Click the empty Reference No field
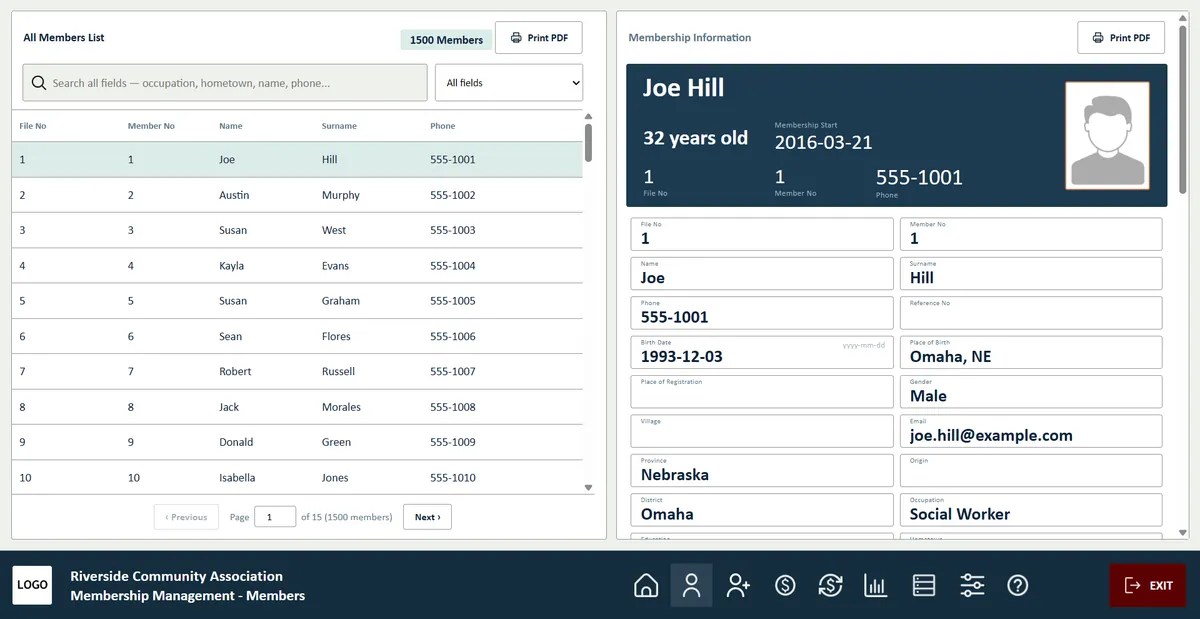The image size is (1200, 619). [x=1031, y=313]
